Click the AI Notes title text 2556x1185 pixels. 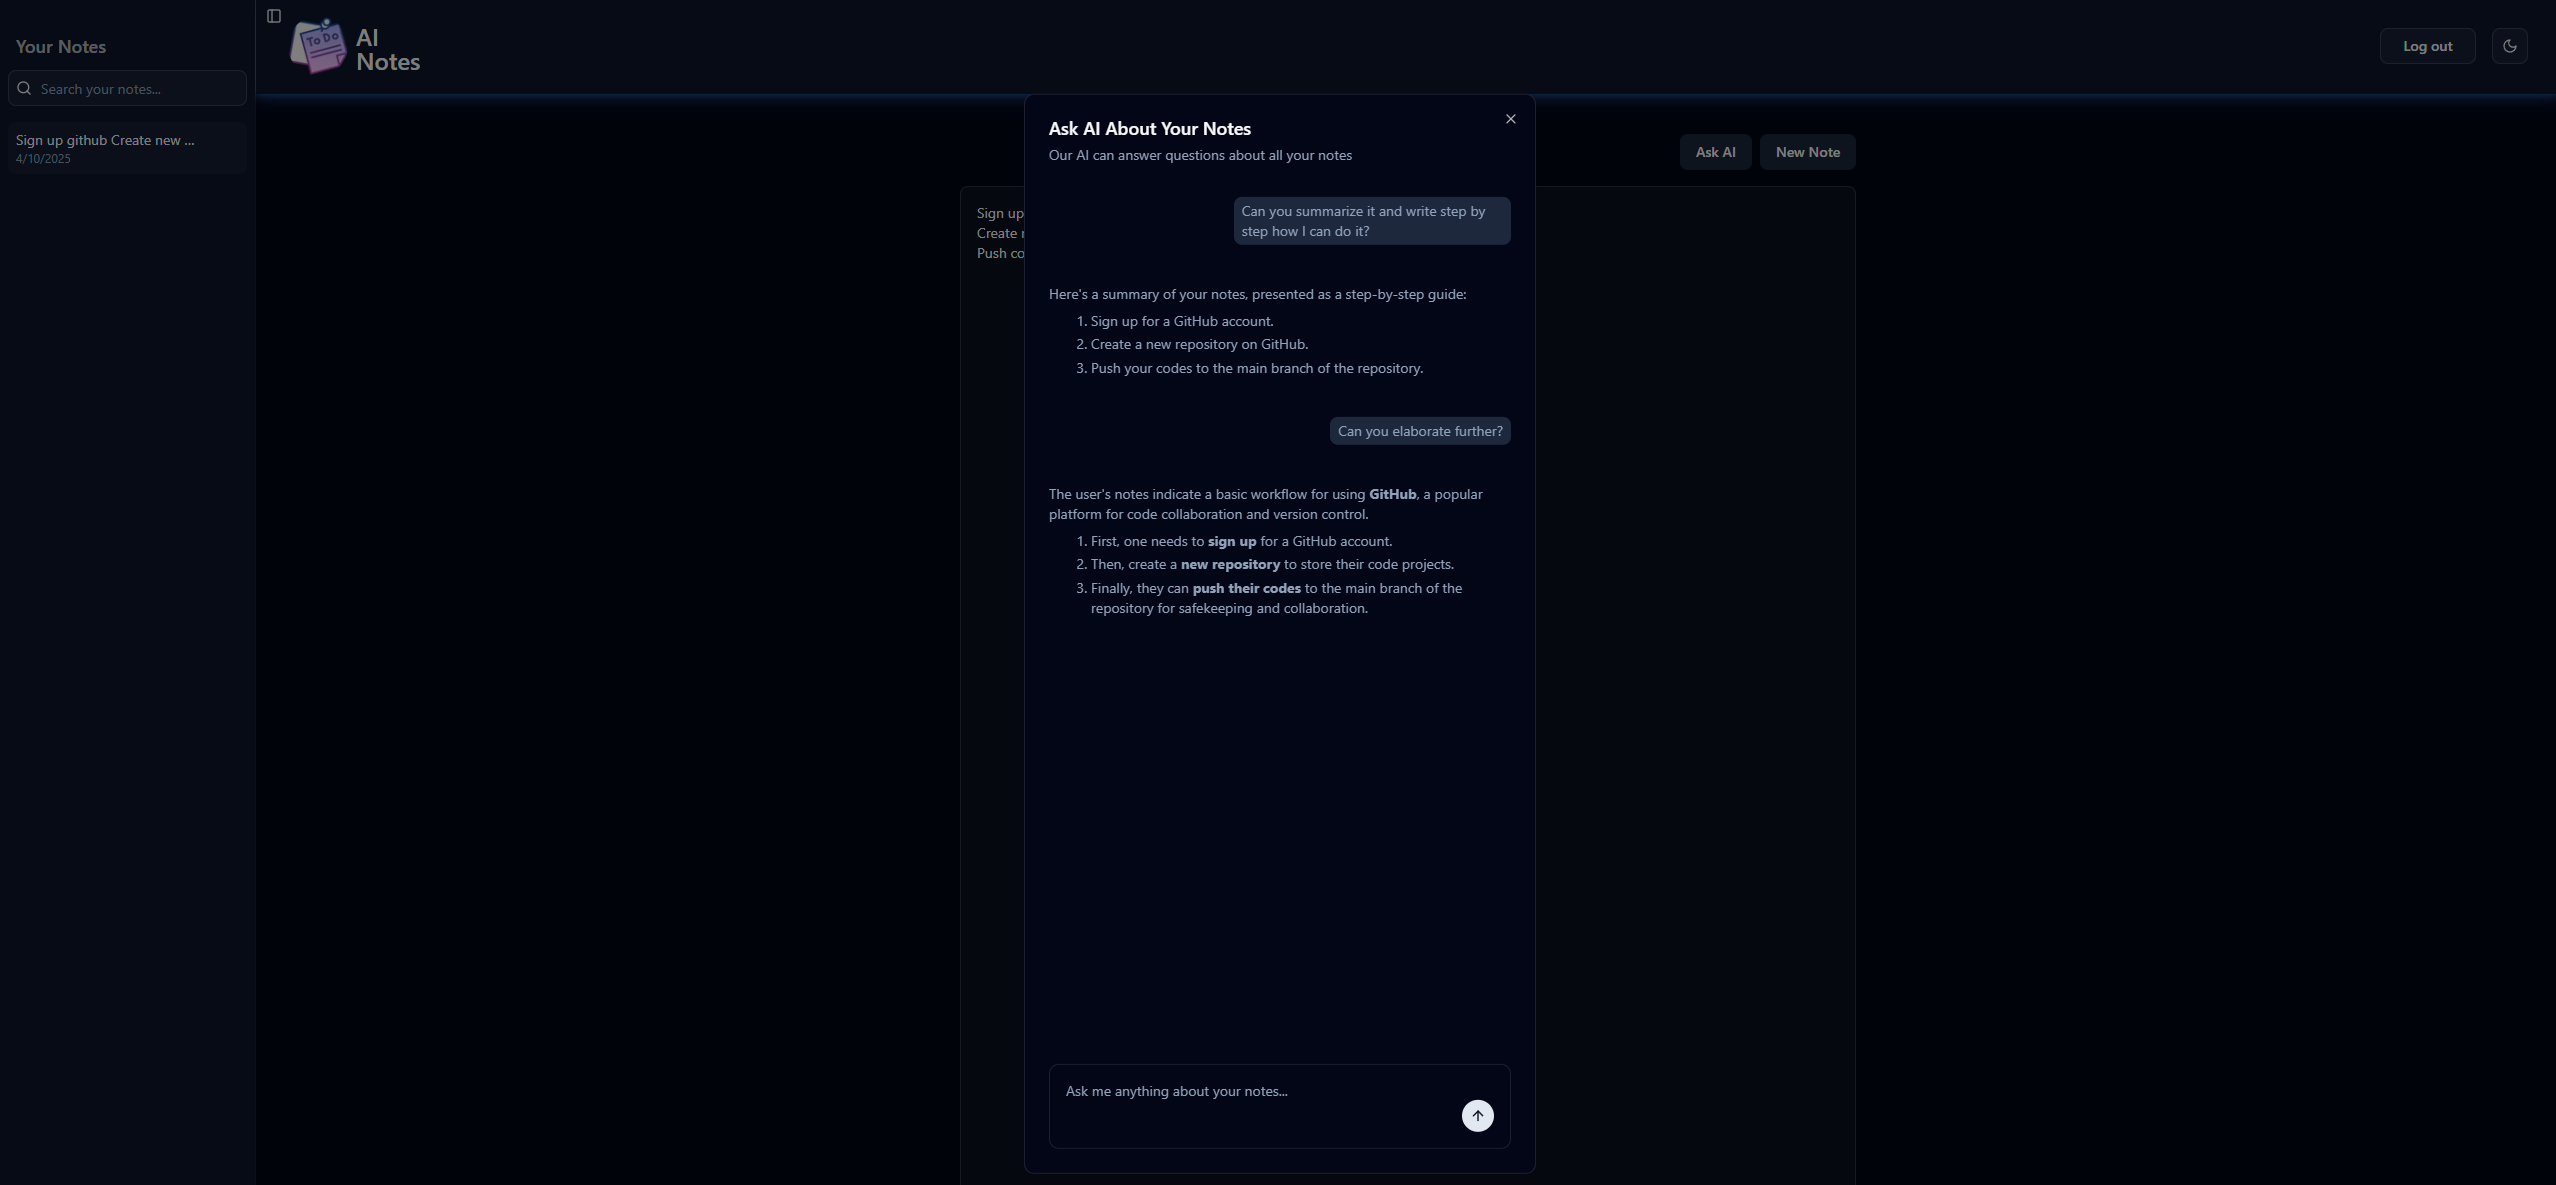(388, 50)
